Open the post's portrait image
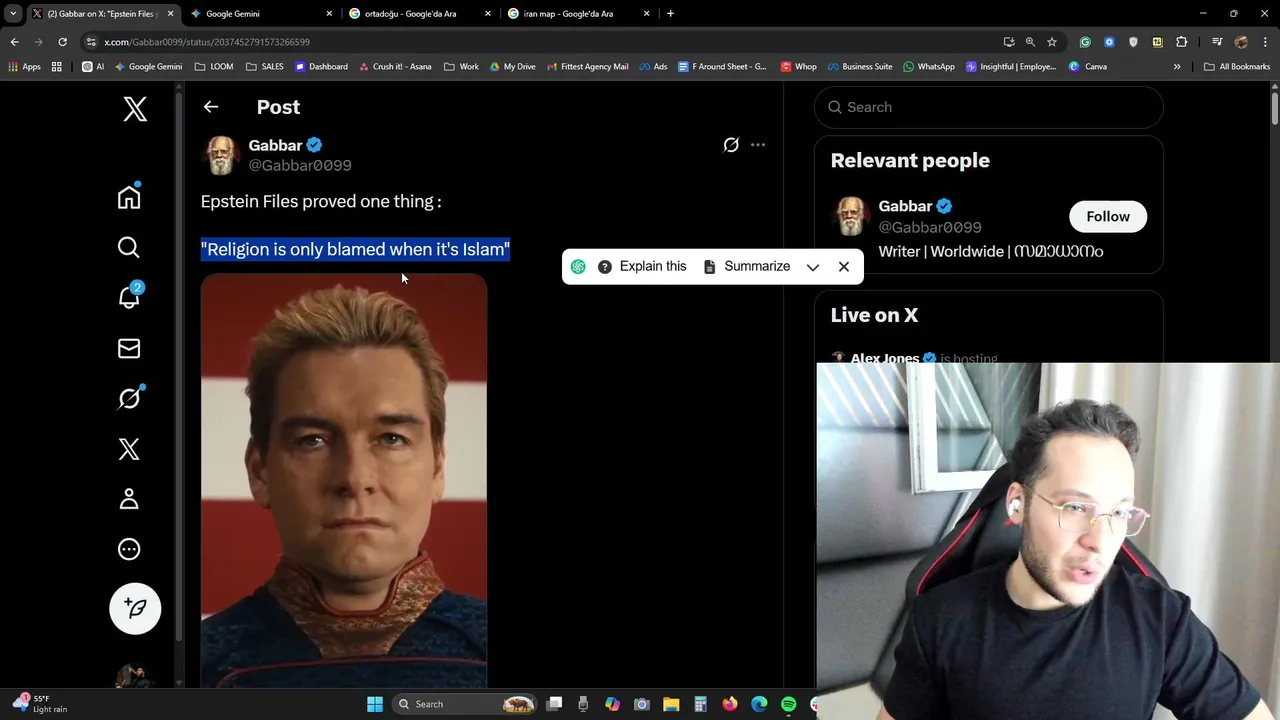 (344, 481)
